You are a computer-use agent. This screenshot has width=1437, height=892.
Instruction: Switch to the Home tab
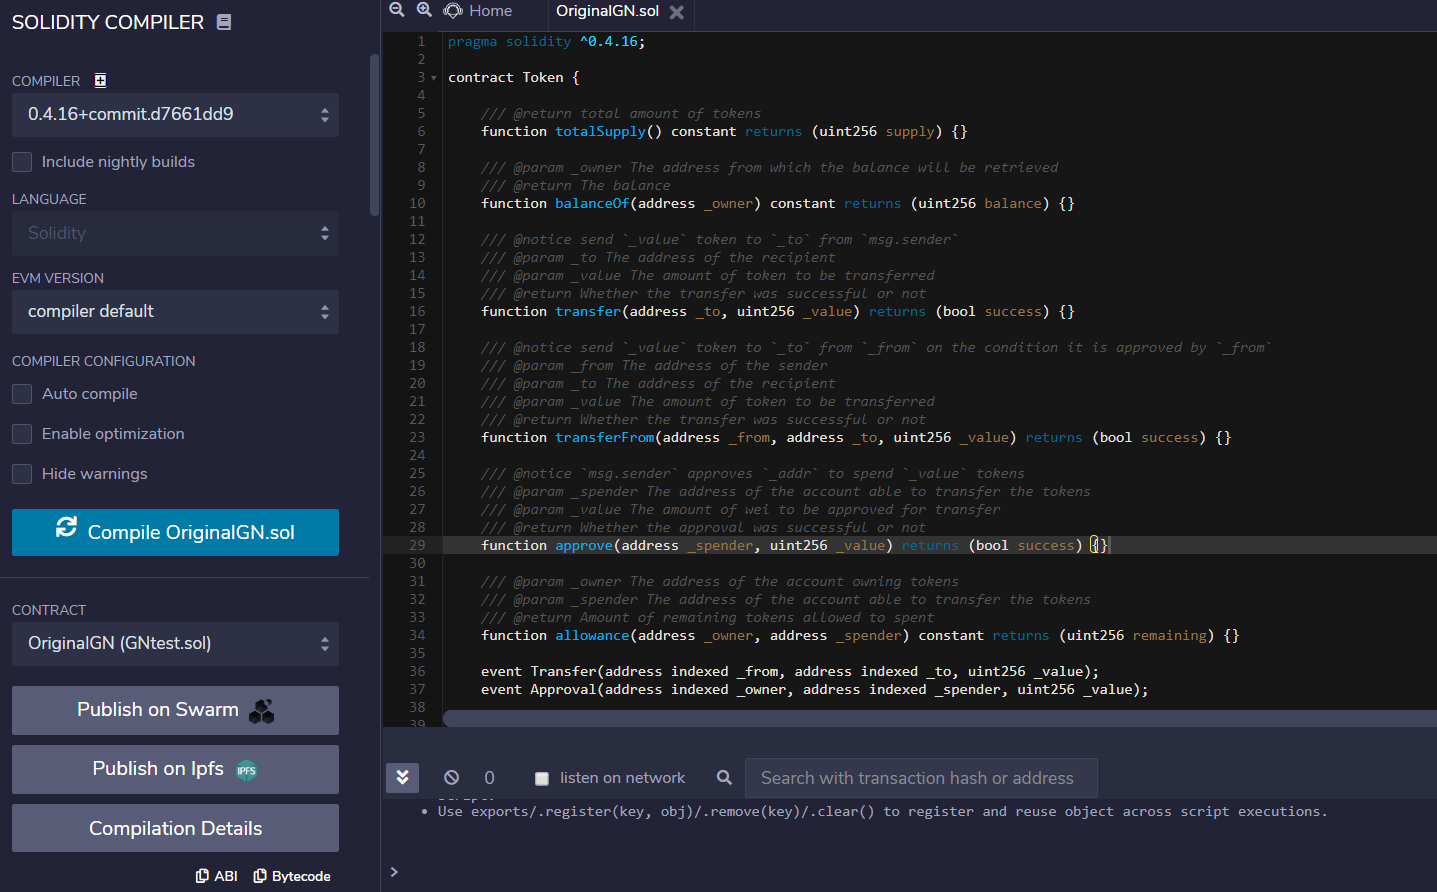click(x=478, y=11)
